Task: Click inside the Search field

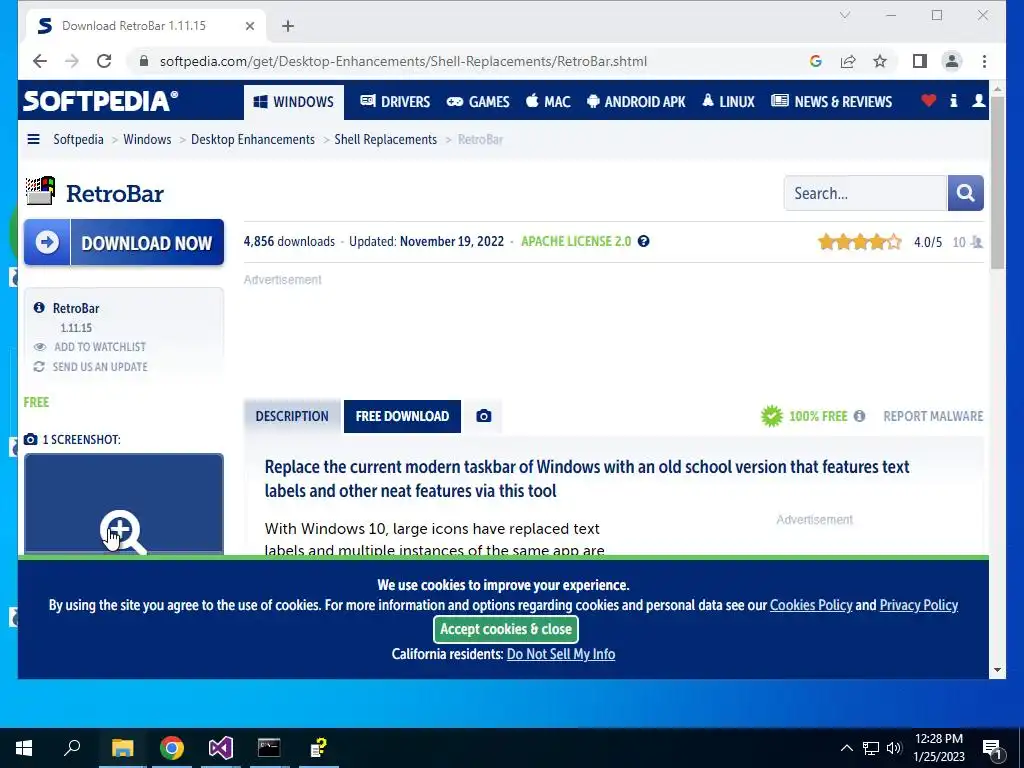Action: pos(865,193)
